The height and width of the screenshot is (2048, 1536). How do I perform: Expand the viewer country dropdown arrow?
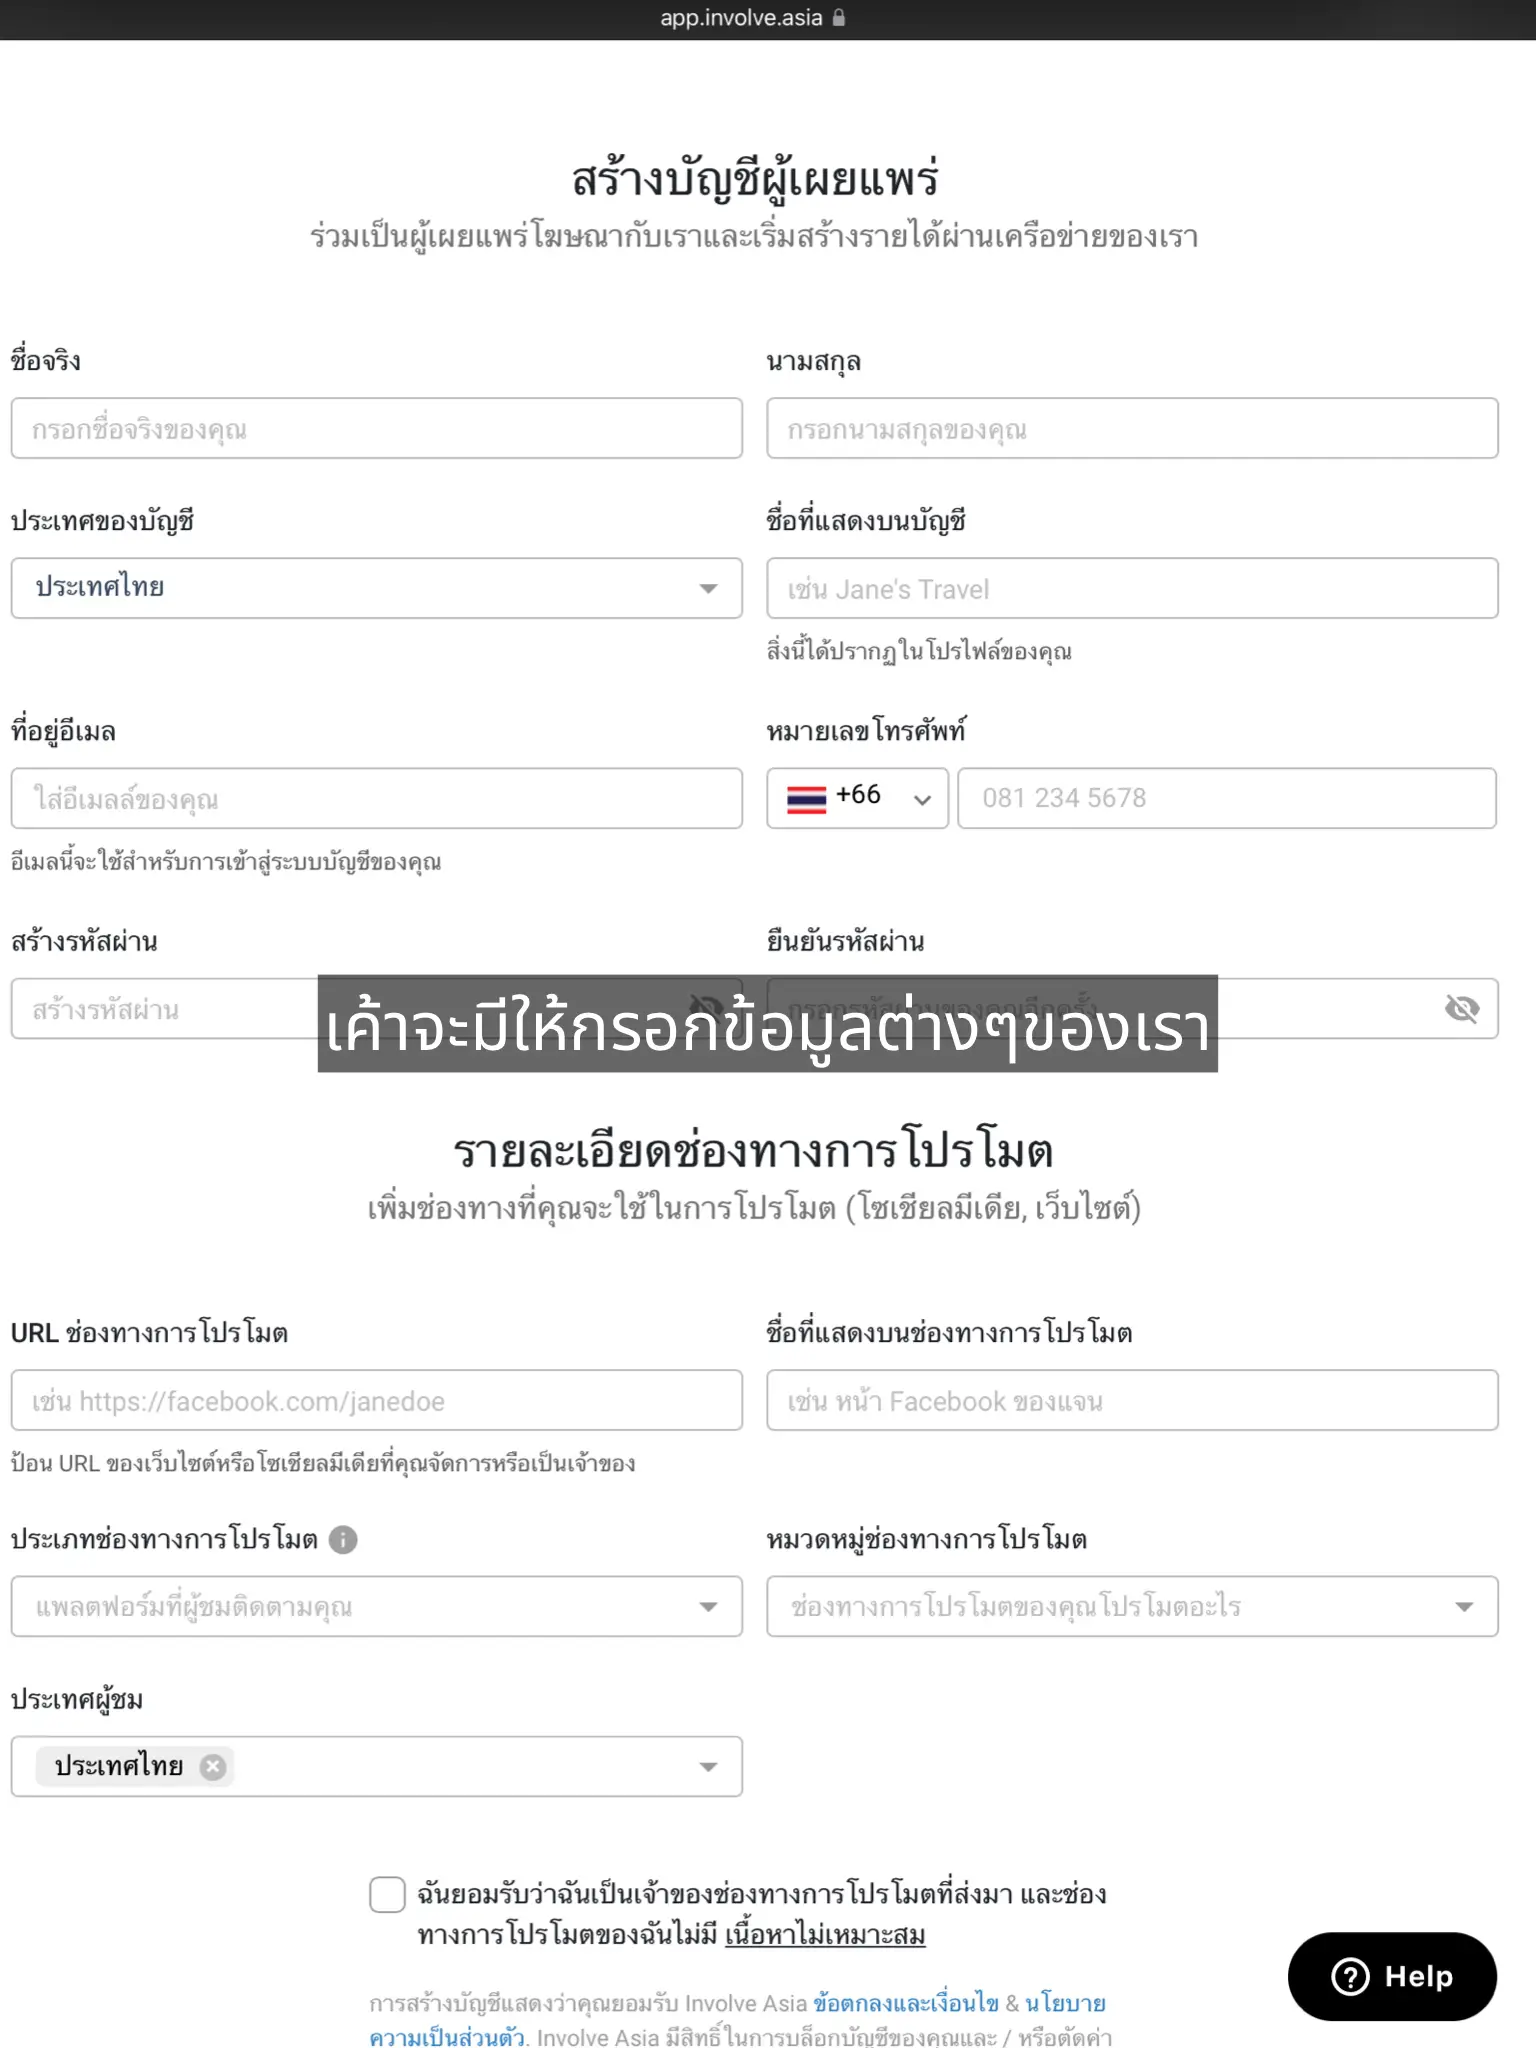point(708,1767)
